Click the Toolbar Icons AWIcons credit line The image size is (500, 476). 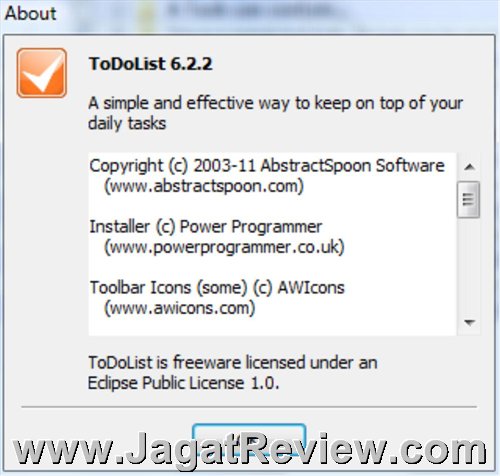217,287
